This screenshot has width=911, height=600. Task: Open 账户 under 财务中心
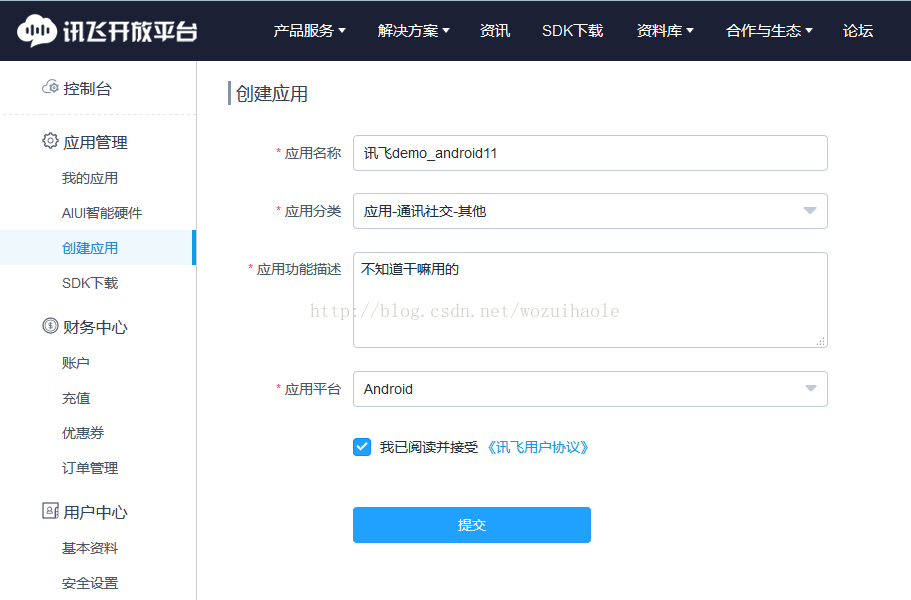click(76, 363)
